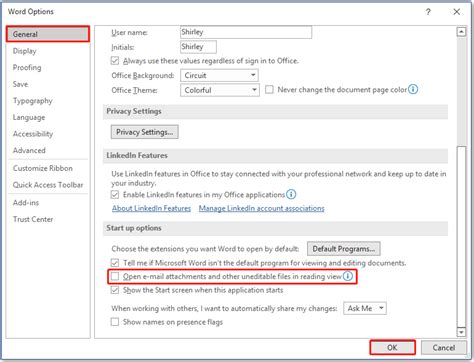Click the info icon beside reading view option
The width and height of the screenshot is (474, 362).
[x=348, y=276]
